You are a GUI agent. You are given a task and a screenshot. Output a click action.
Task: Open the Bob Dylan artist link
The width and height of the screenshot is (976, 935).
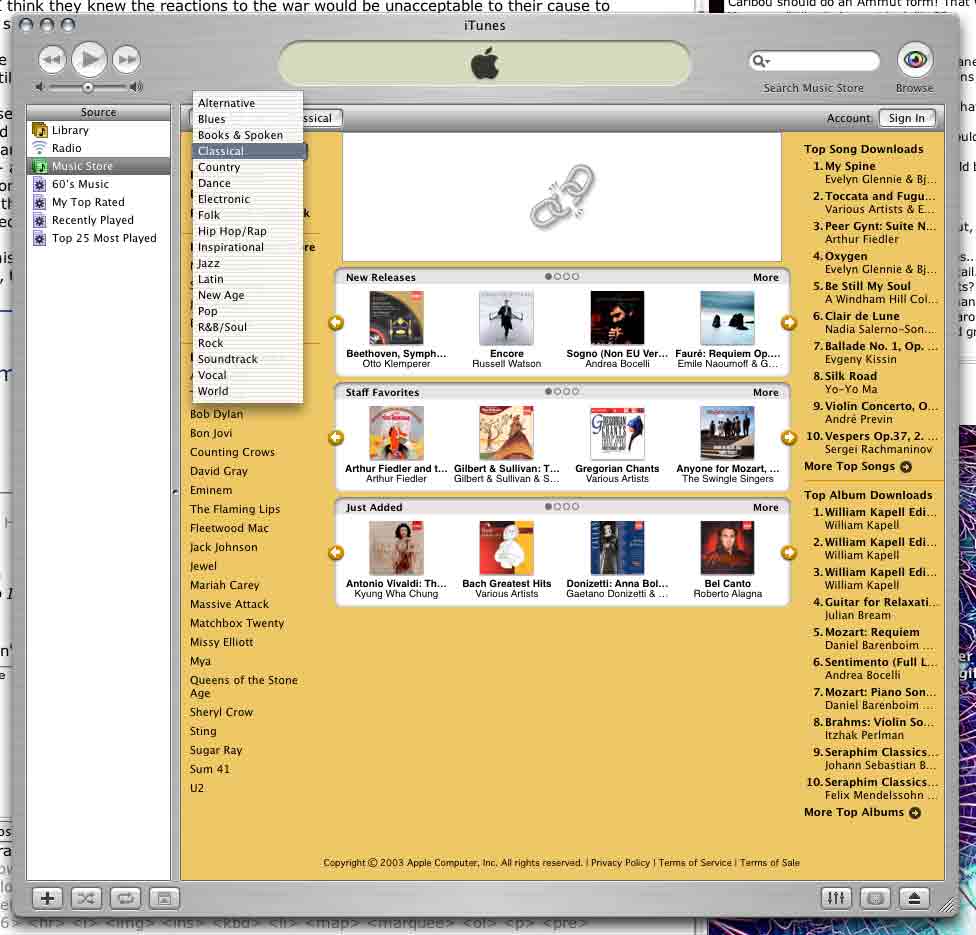pyautogui.click(x=217, y=414)
